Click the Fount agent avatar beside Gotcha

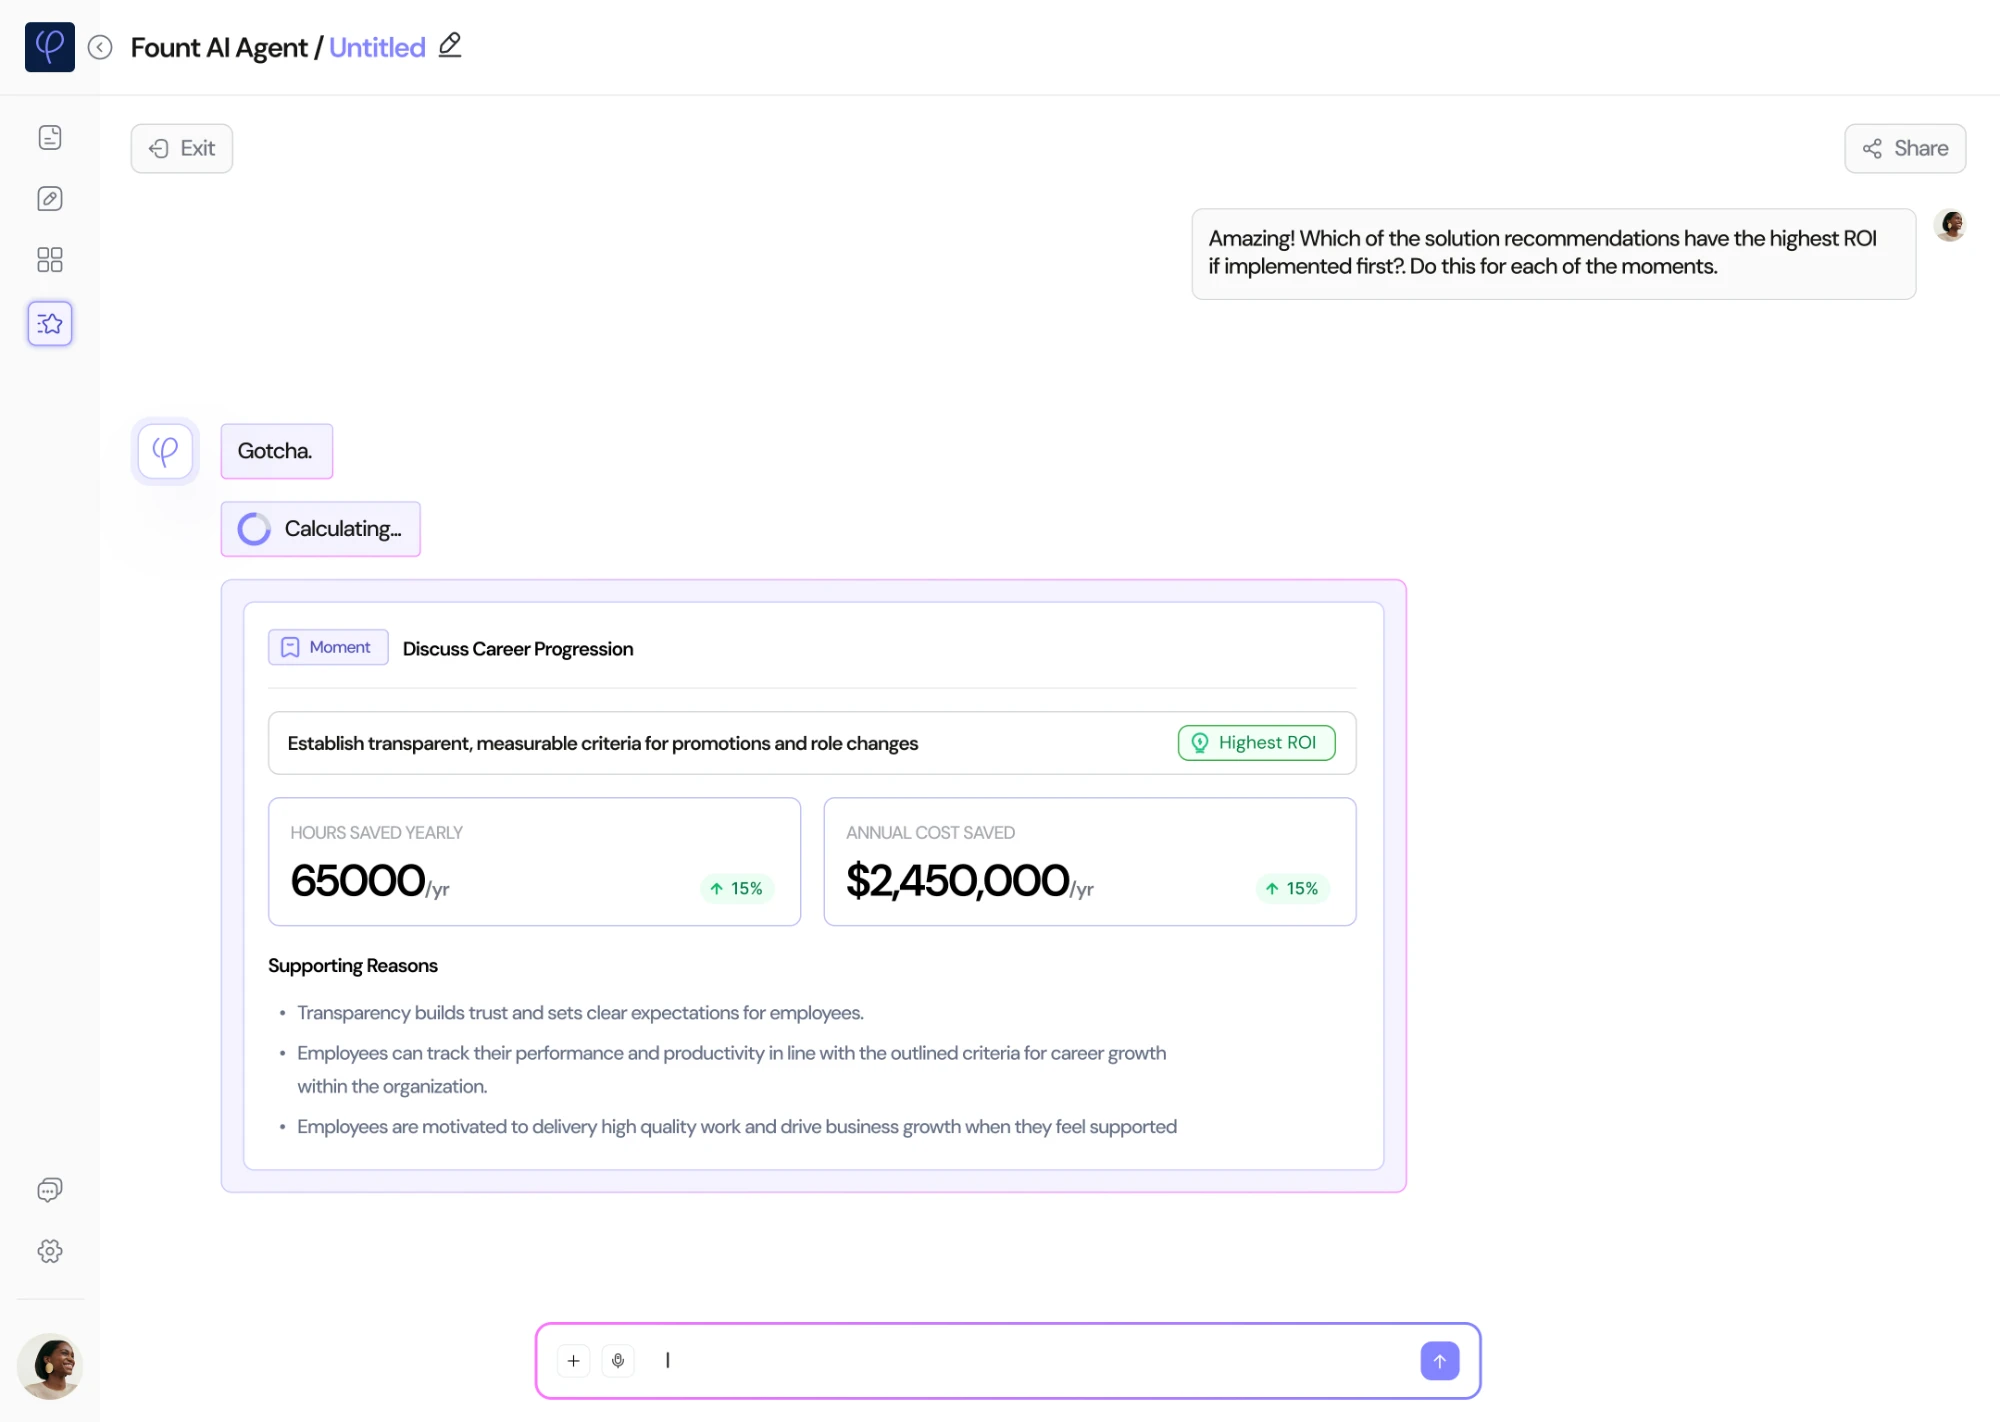click(x=165, y=451)
